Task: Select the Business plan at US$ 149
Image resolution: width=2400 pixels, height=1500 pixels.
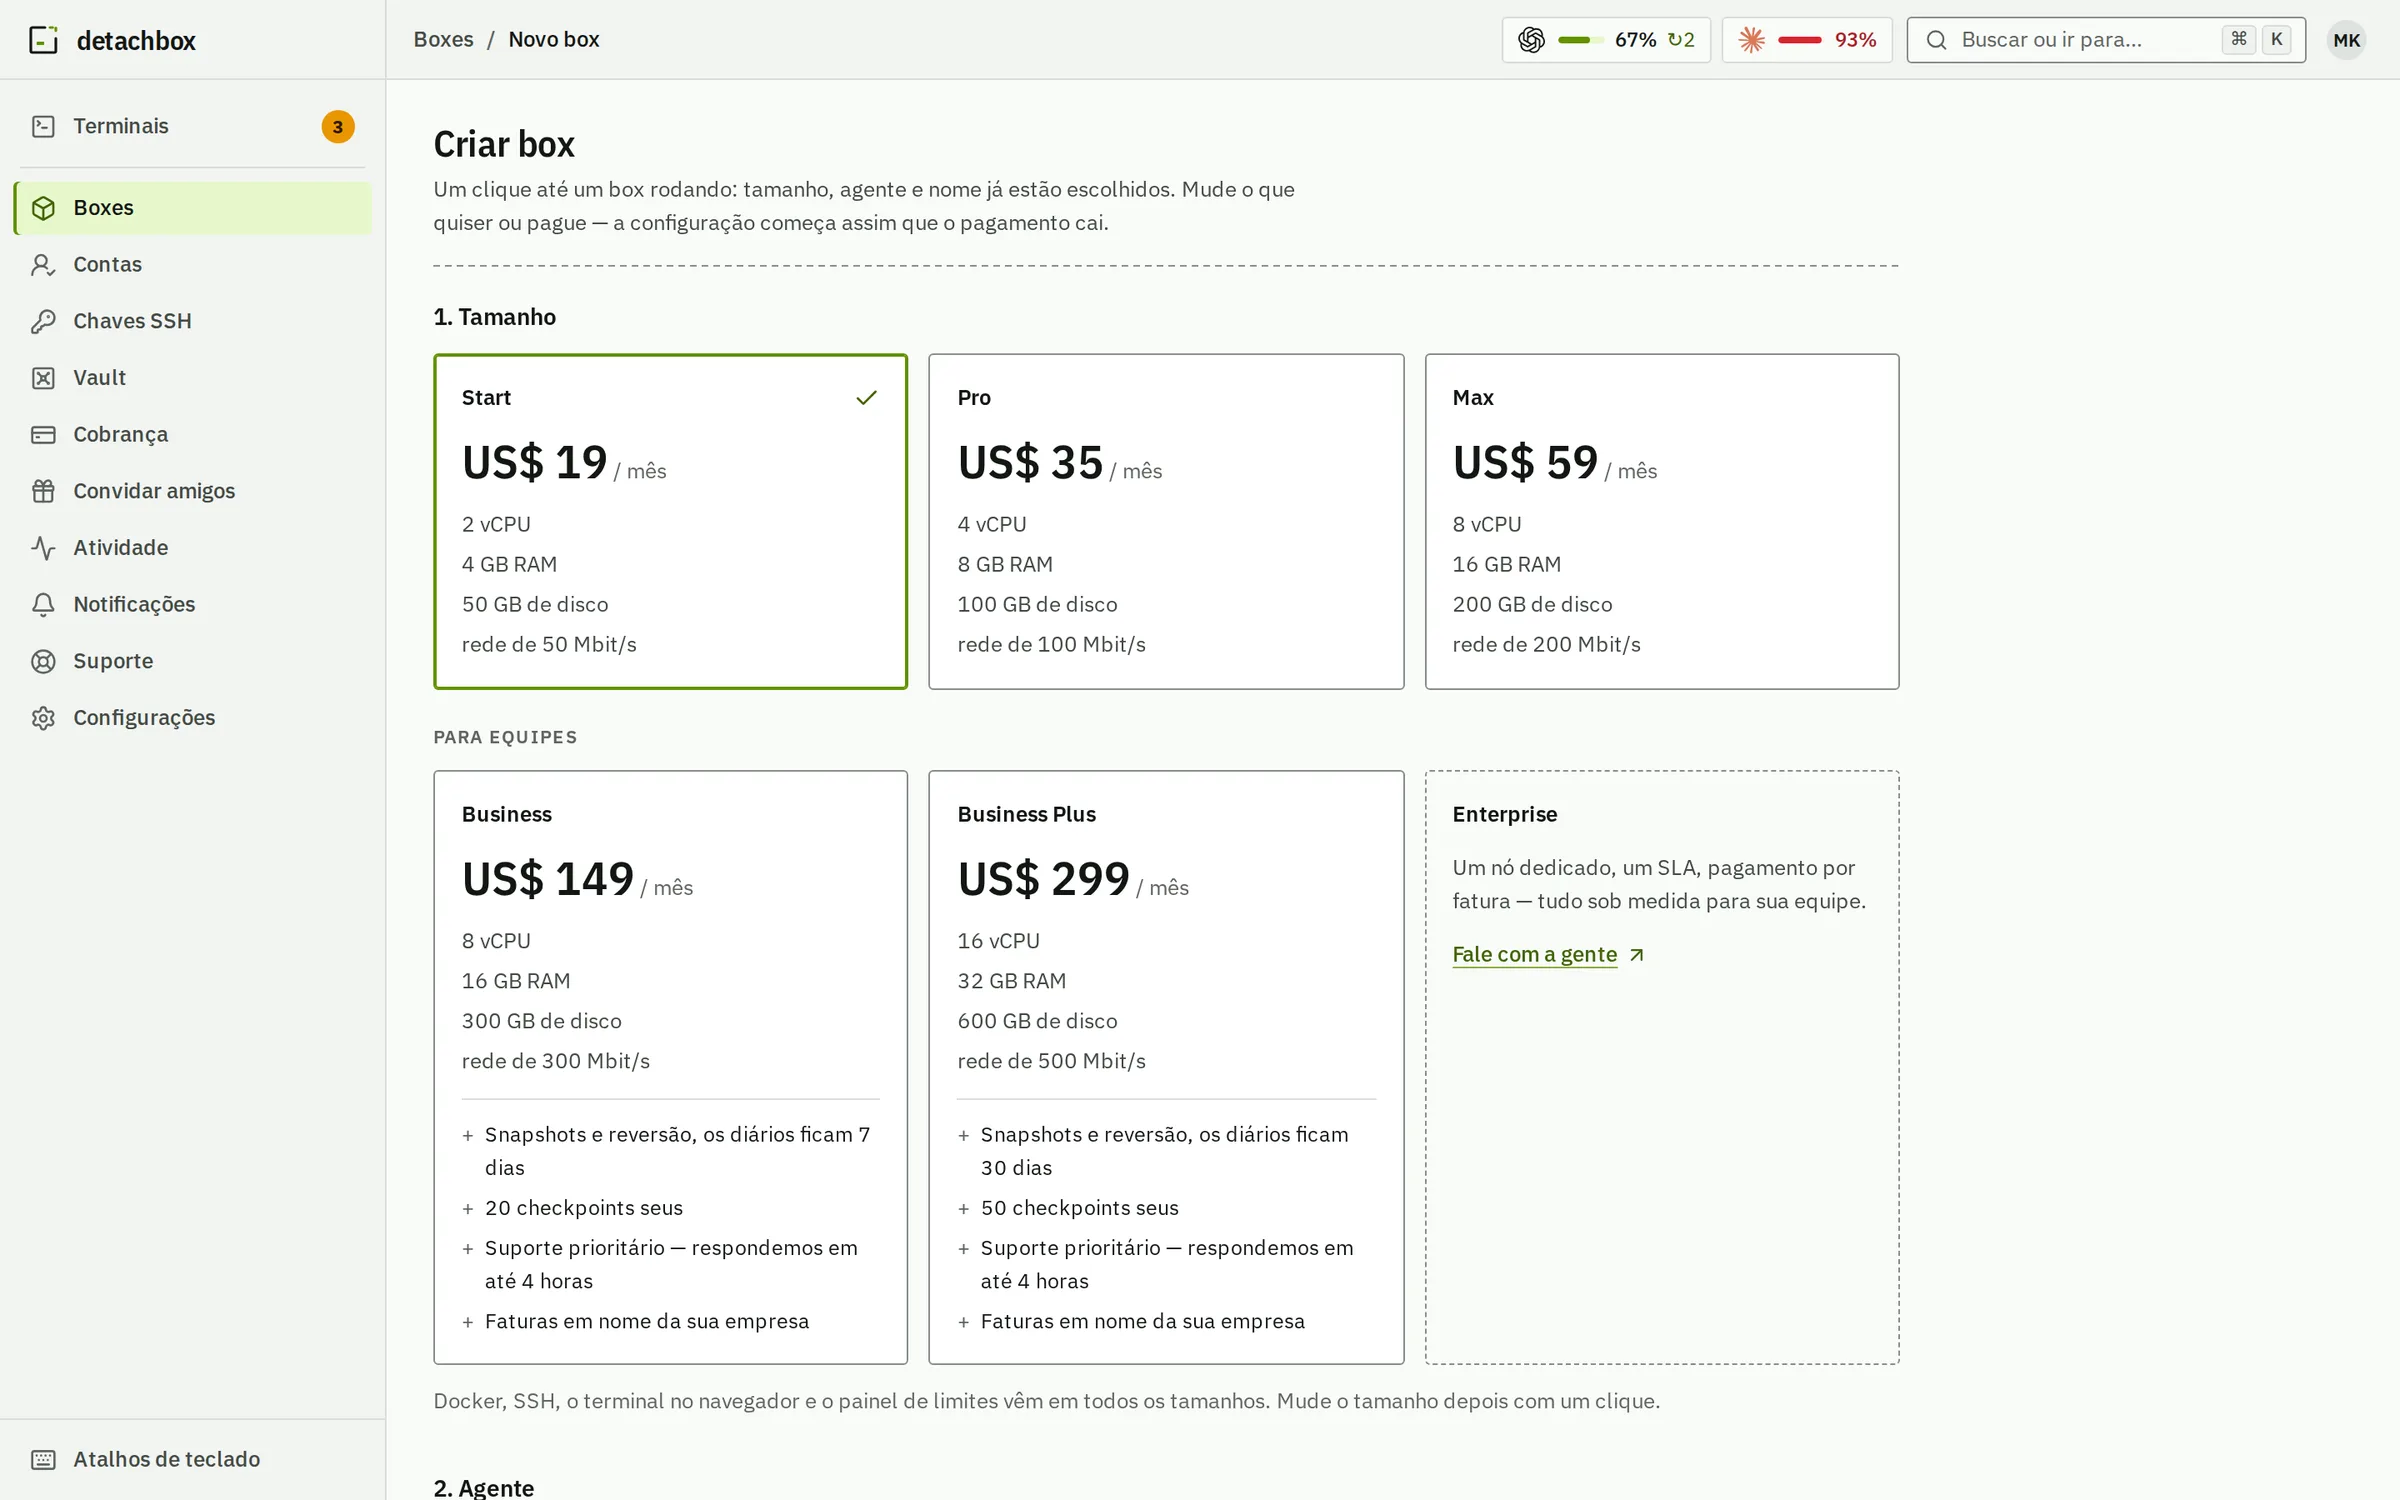Action: (670, 1067)
